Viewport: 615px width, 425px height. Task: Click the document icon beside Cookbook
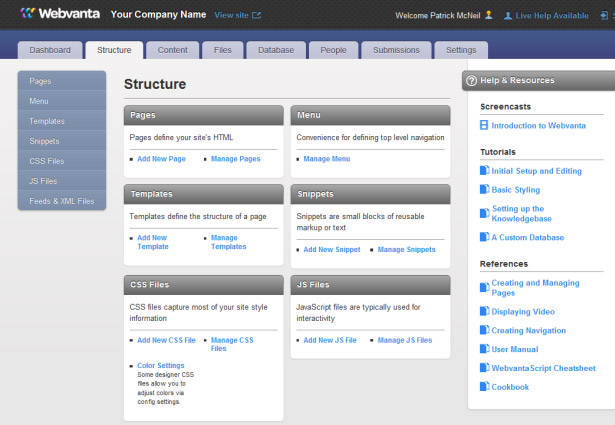pos(484,386)
